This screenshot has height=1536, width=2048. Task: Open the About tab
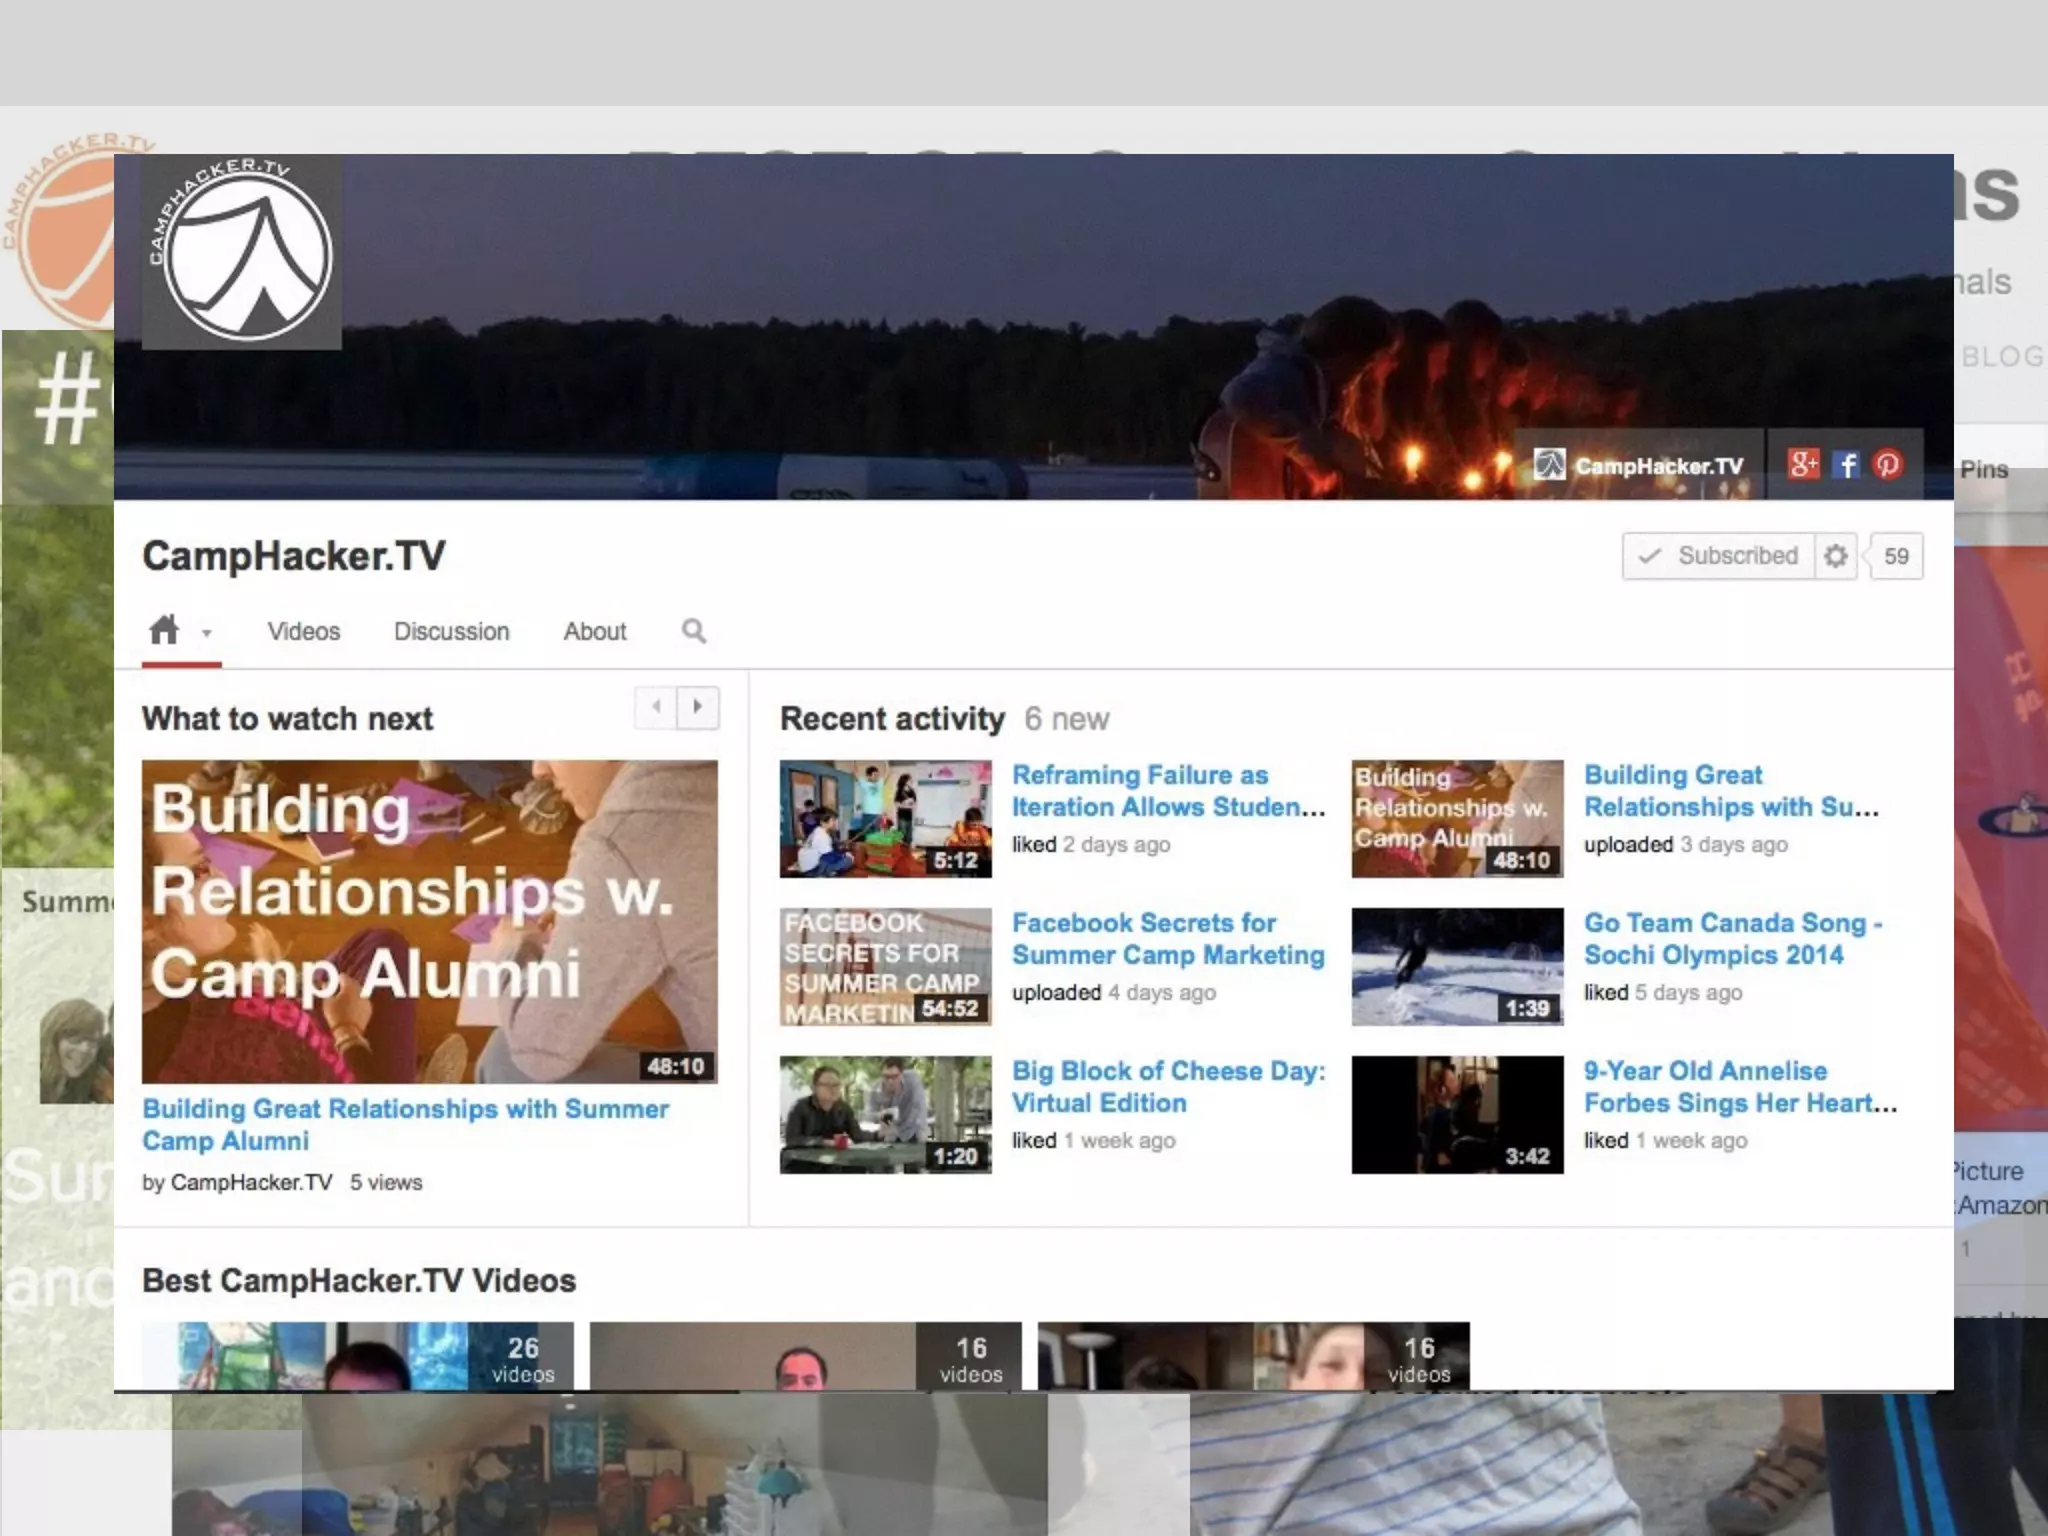[594, 631]
